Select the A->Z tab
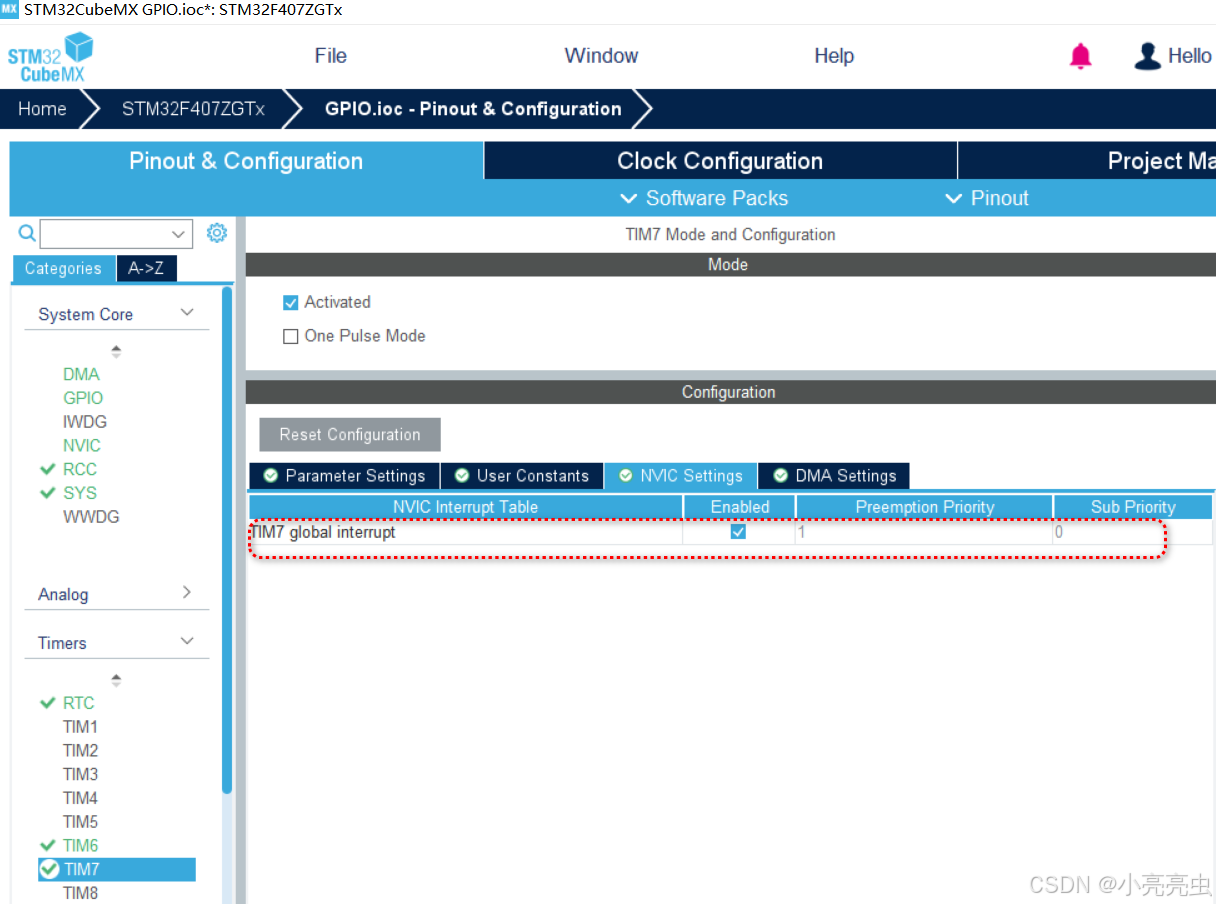 tap(146, 268)
